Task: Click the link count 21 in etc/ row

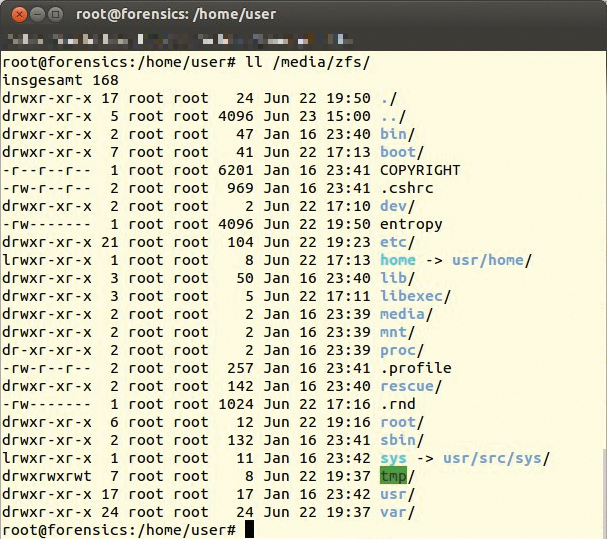Action: pyautogui.click(x=110, y=242)
